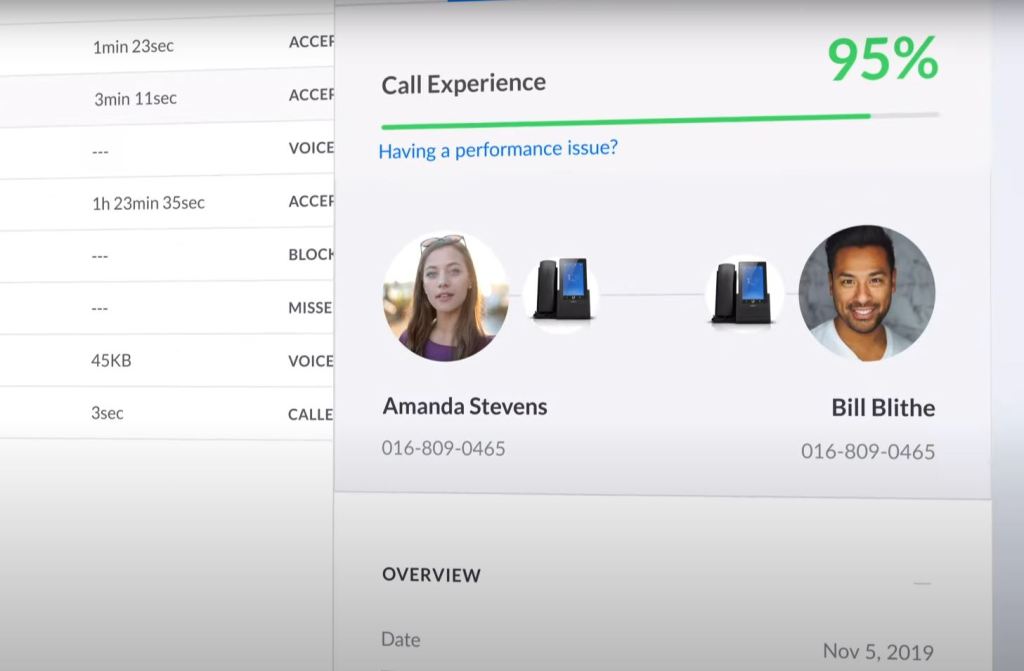1024x671 pixels.
Task: Click the Date label in Overview
Action: 400,640
